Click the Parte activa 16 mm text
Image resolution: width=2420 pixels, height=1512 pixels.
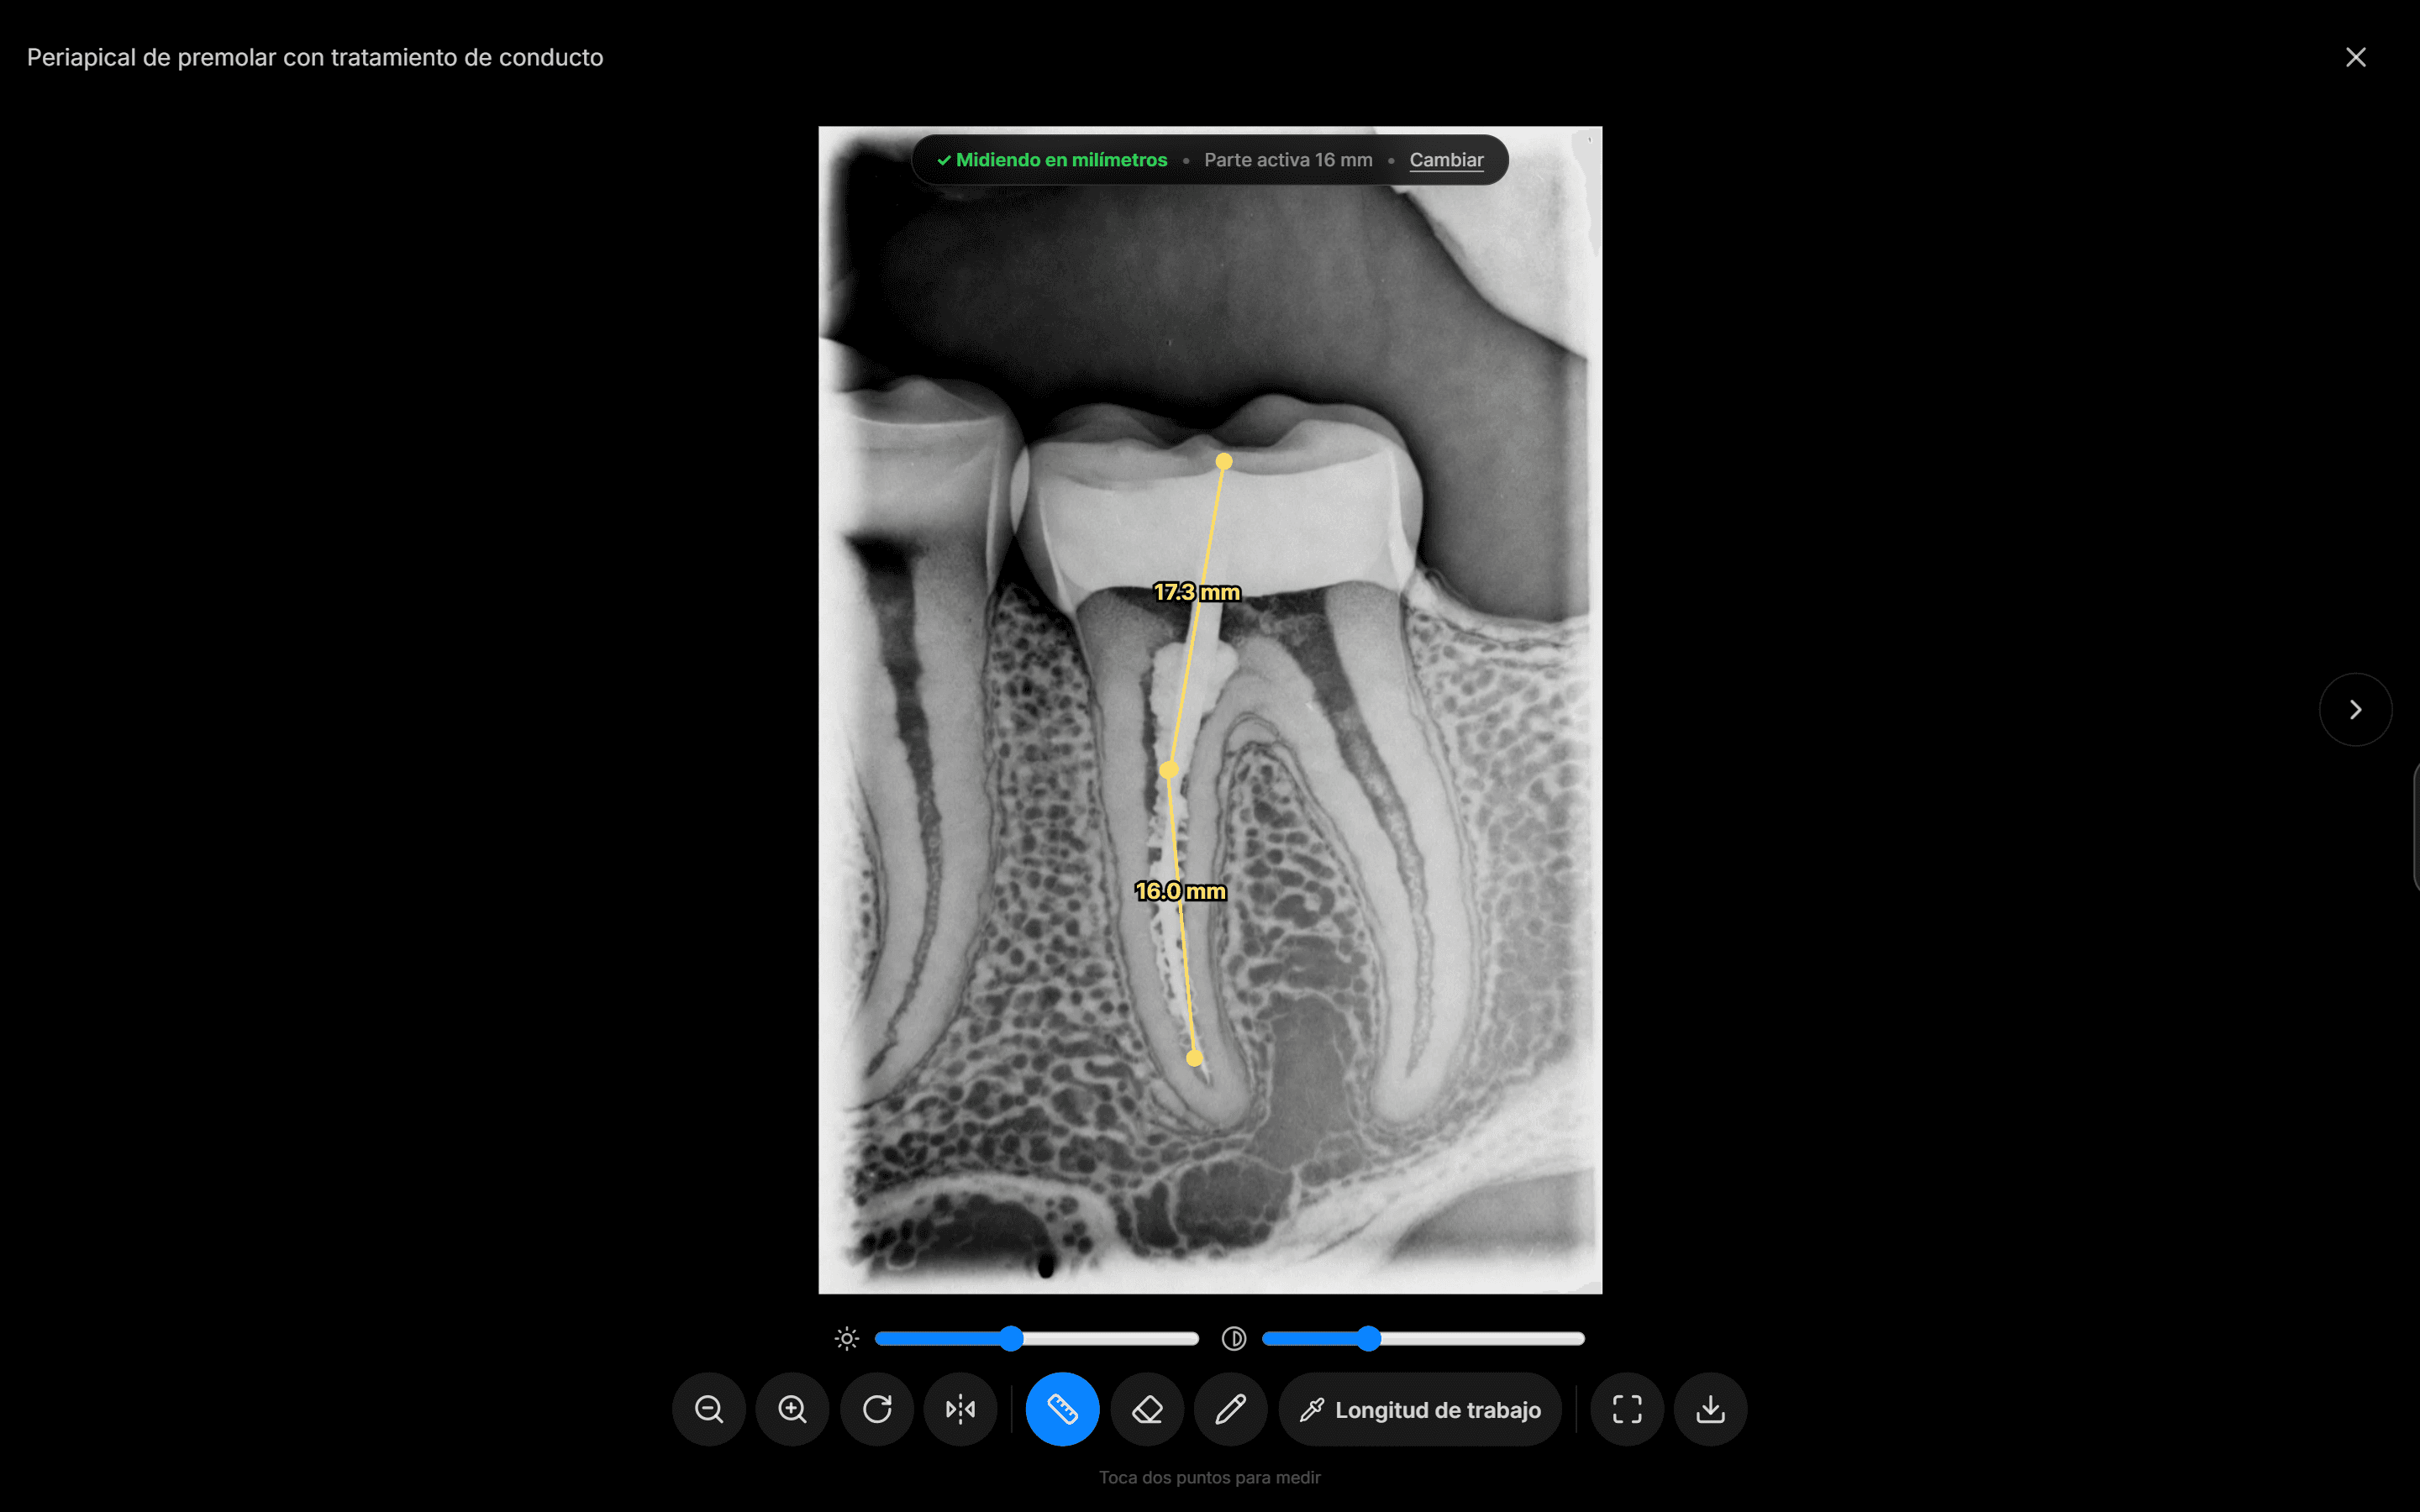click(x=1288, y=160)
